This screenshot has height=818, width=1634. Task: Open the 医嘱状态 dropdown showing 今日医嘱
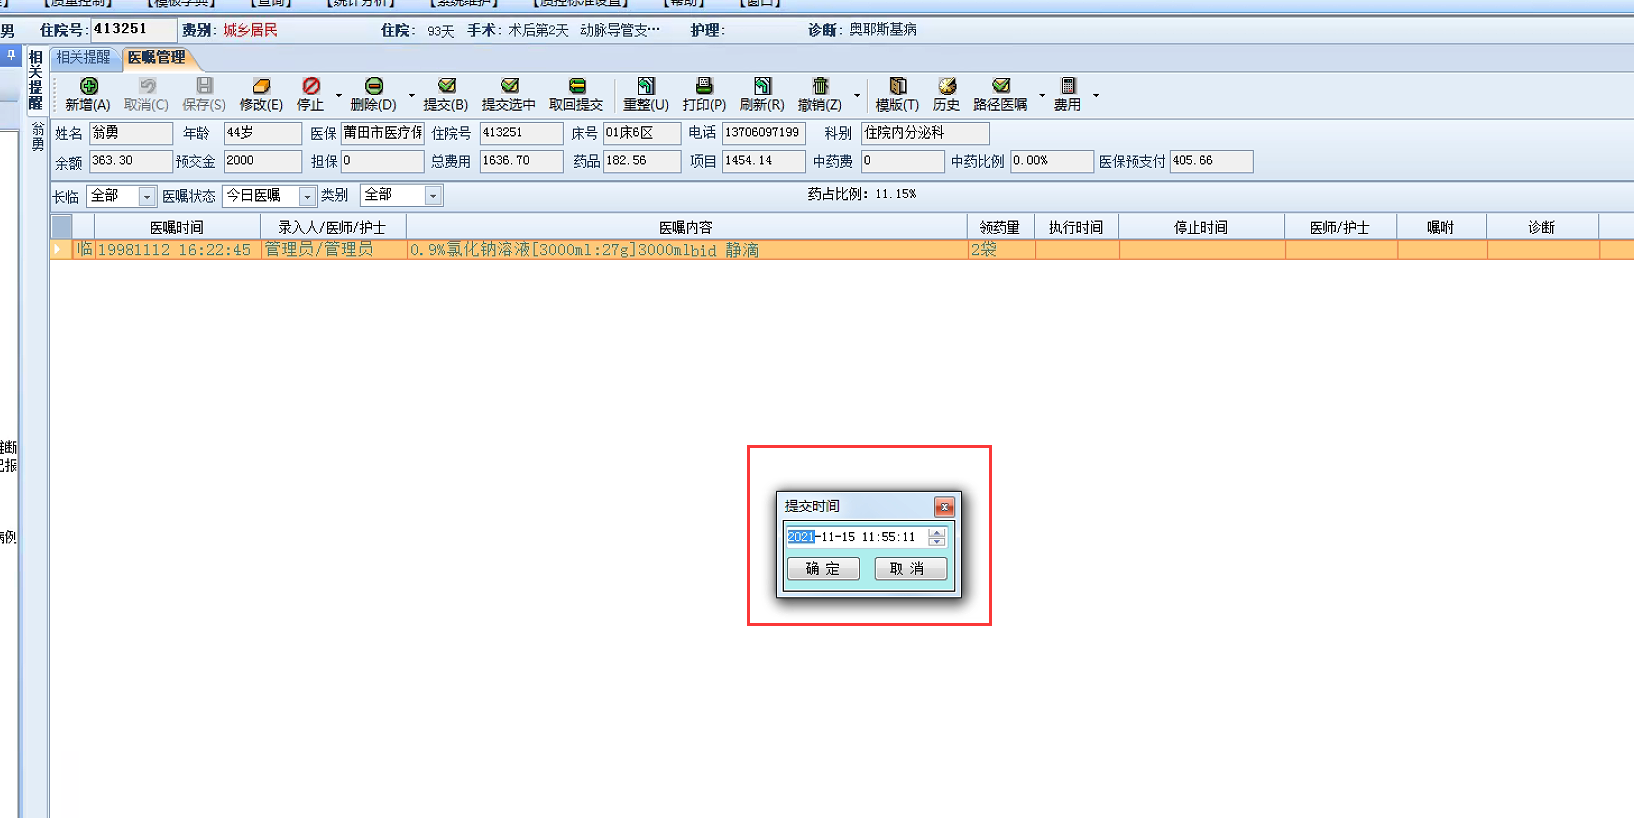(307, 197)
